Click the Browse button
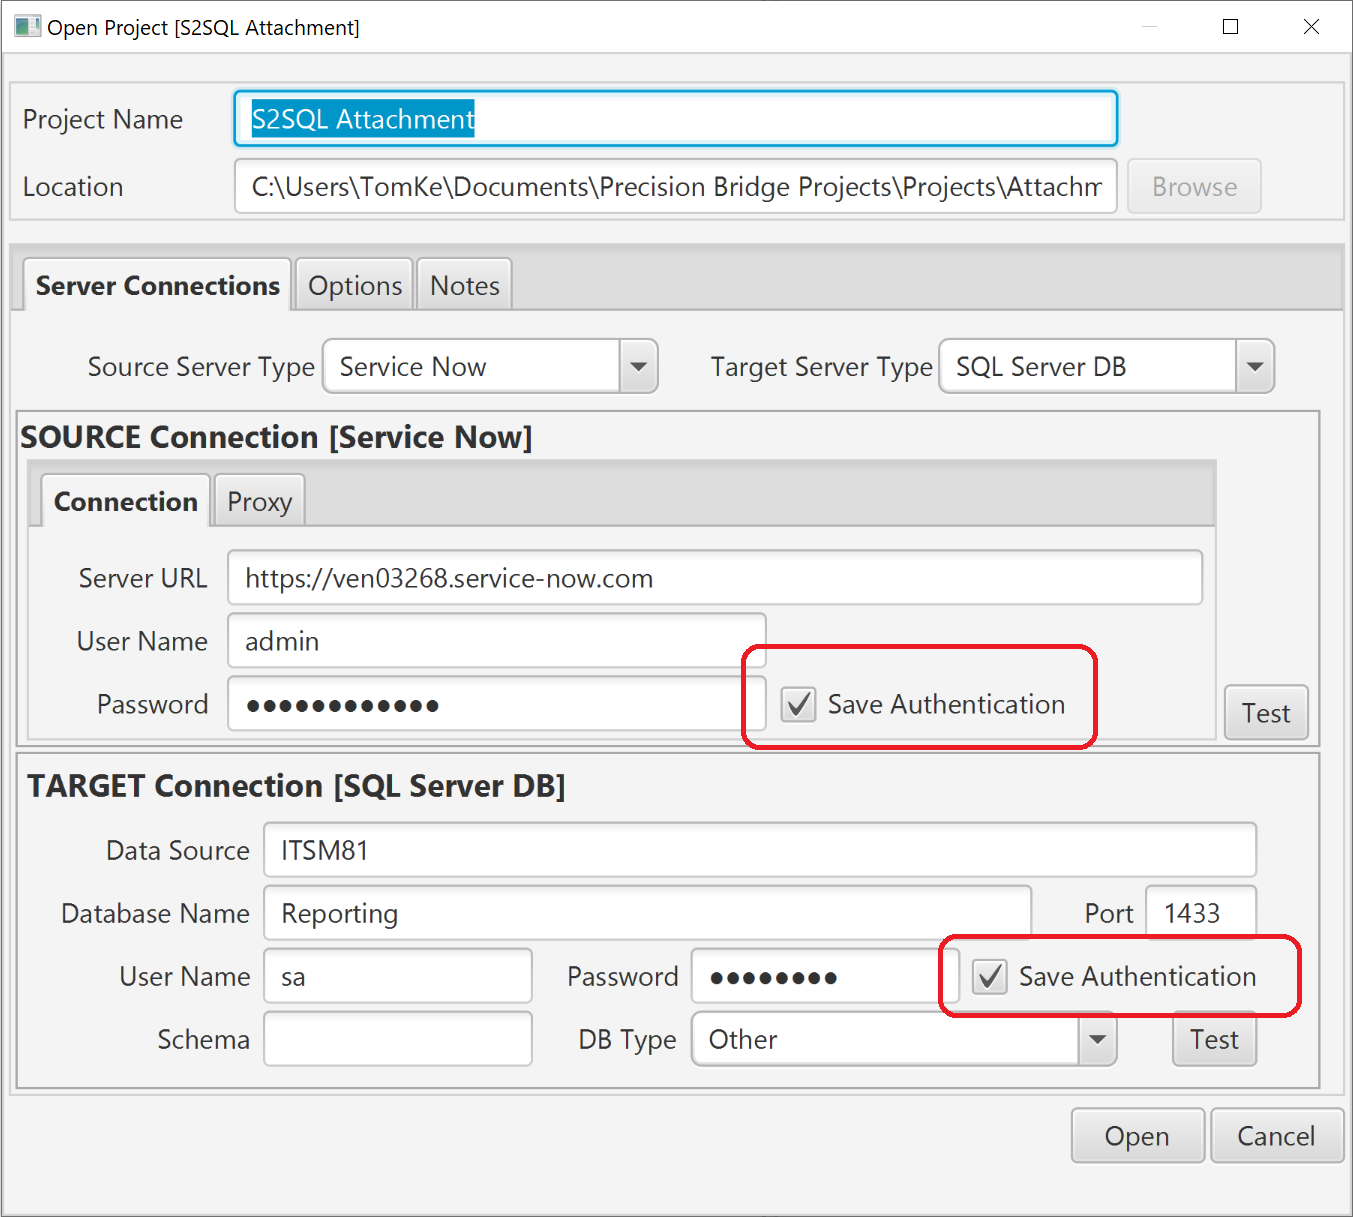The image size is (1353, 1217). pos(1194,186)
